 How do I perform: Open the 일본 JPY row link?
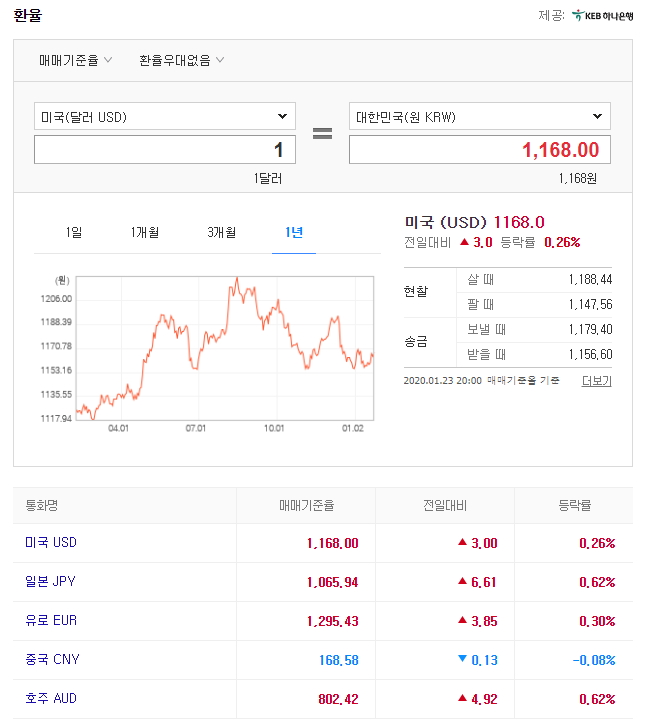click(50, 581)
